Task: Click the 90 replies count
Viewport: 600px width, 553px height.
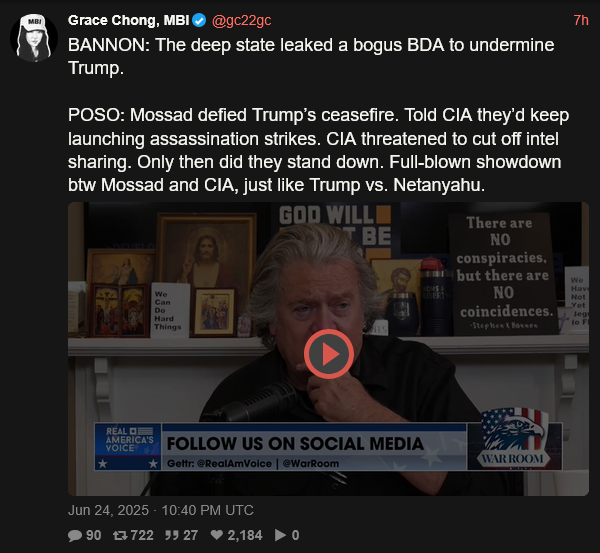Action: click(93, 535)
